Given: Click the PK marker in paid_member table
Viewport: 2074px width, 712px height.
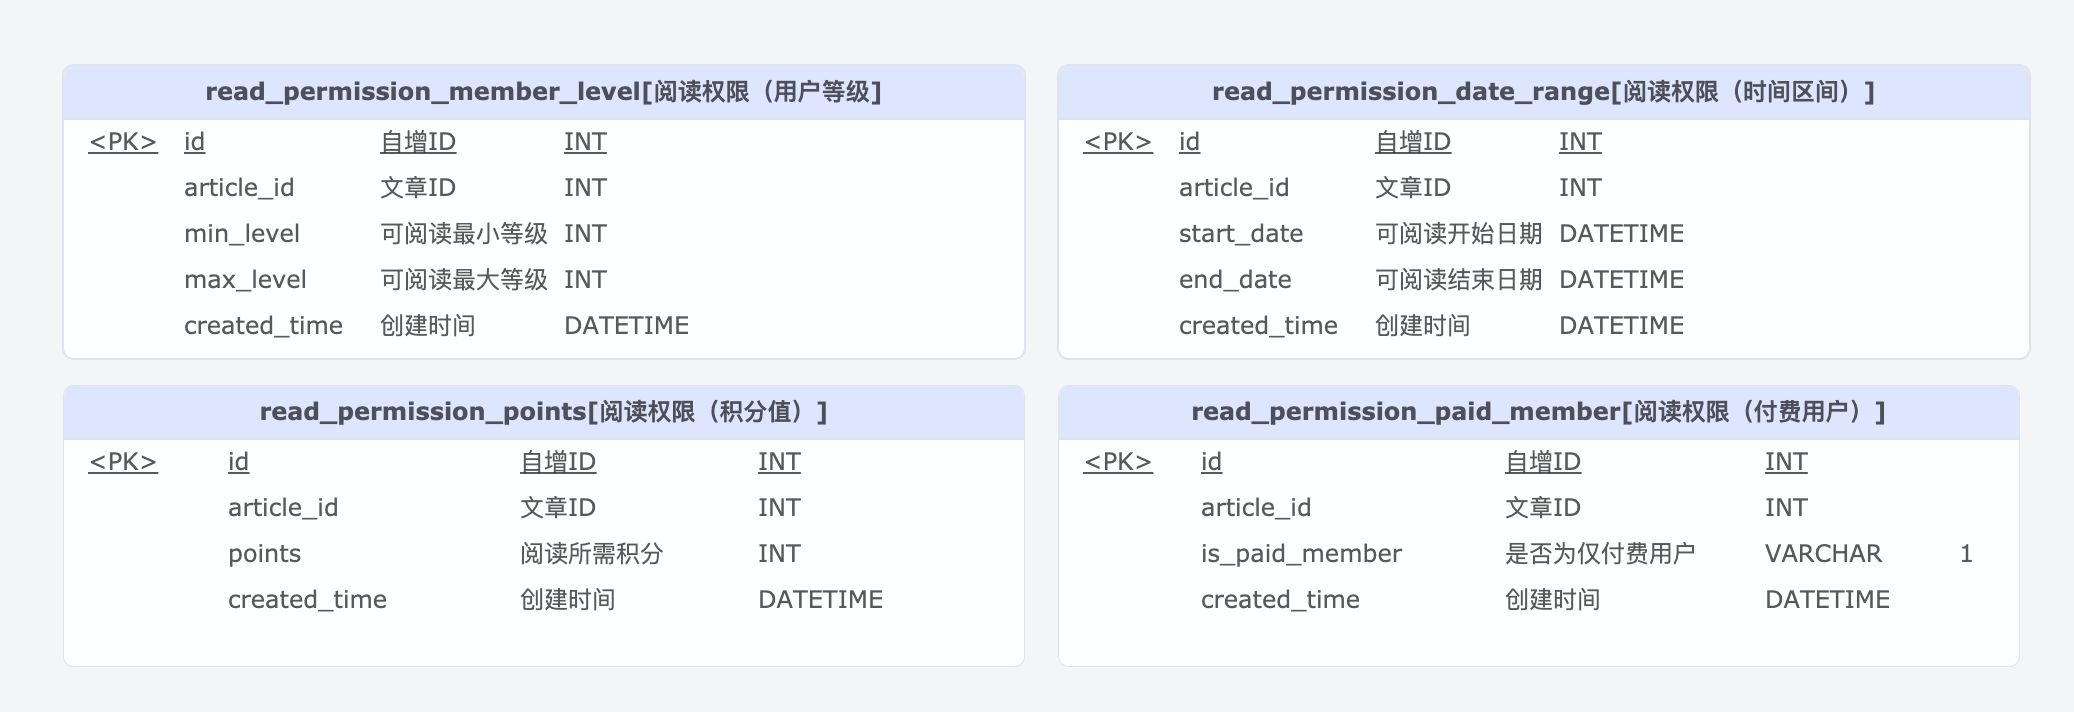Looking at the screenshot, I should click(x=1118, y=462).
